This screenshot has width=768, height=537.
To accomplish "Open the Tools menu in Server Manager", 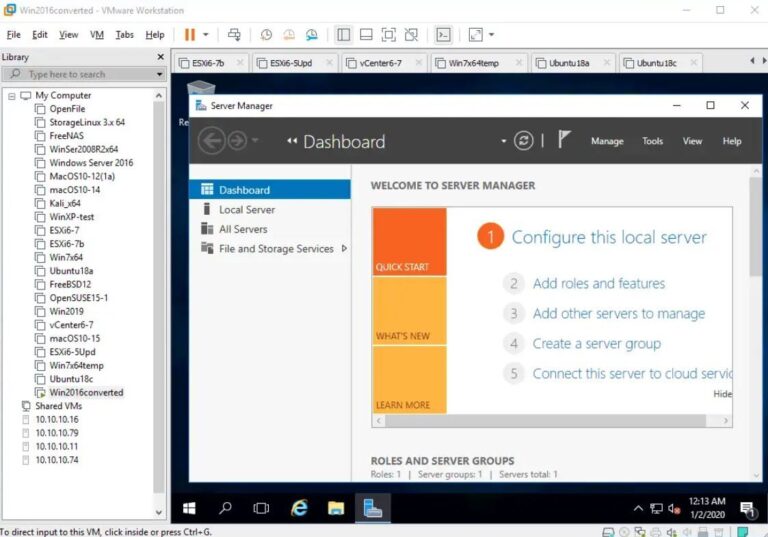I will click(x=652, y=141).
